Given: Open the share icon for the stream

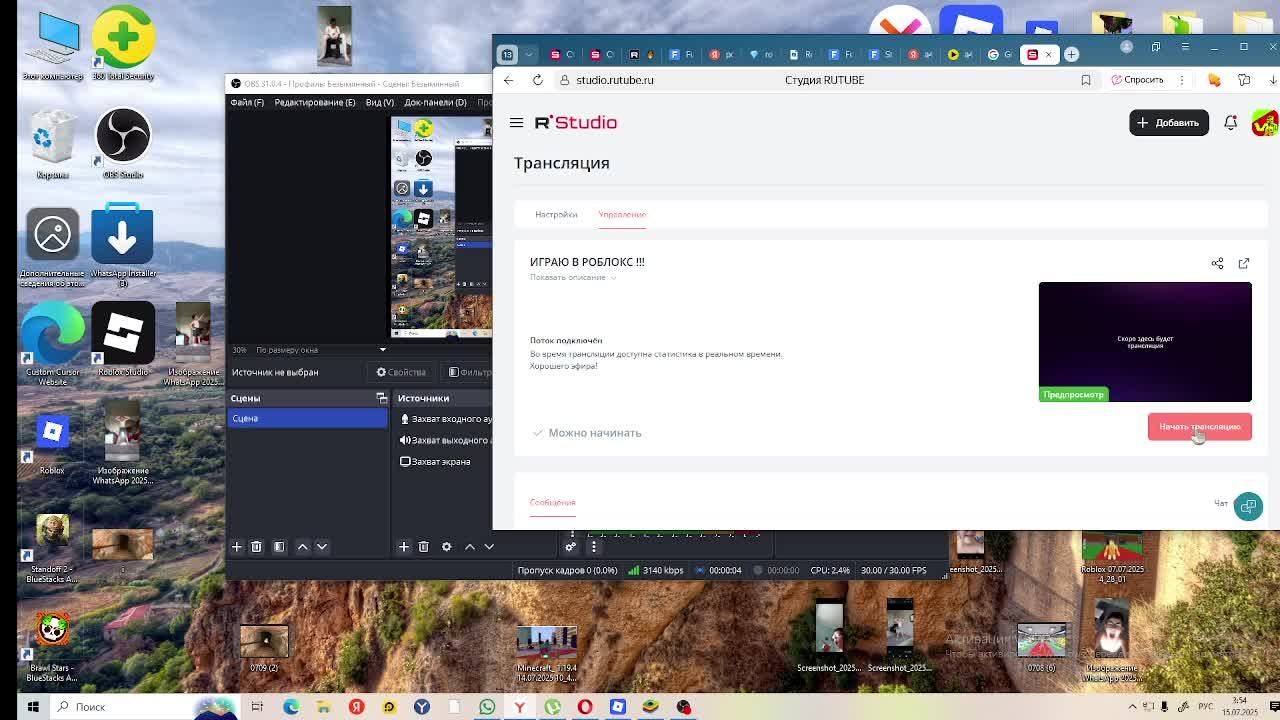Looking at the screenshot, I should point(1217,263).
